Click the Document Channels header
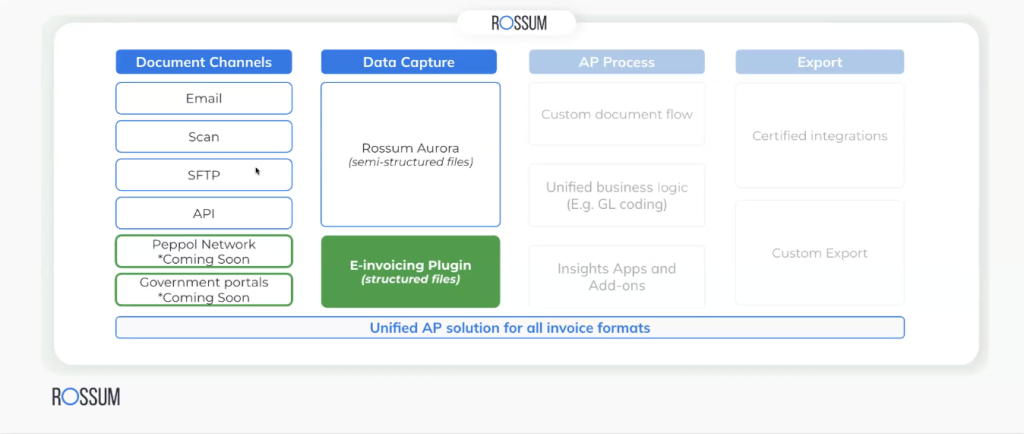This screenshot has height=434, width=1024. click(204, 62)
